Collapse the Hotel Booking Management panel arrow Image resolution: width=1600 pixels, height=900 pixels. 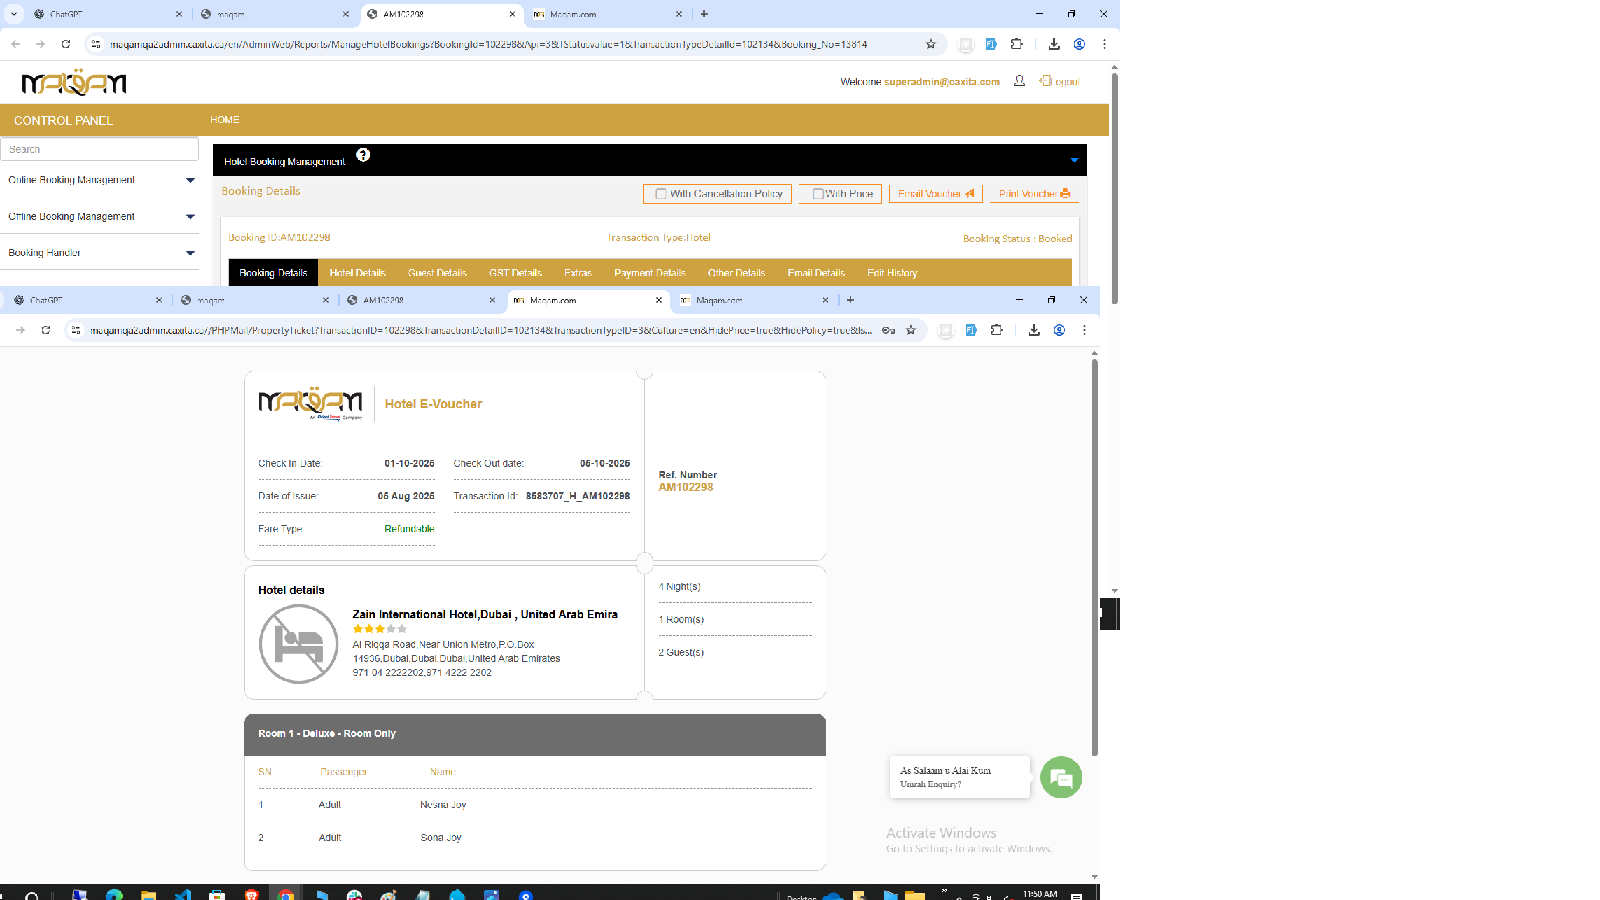pos(1074,160)
